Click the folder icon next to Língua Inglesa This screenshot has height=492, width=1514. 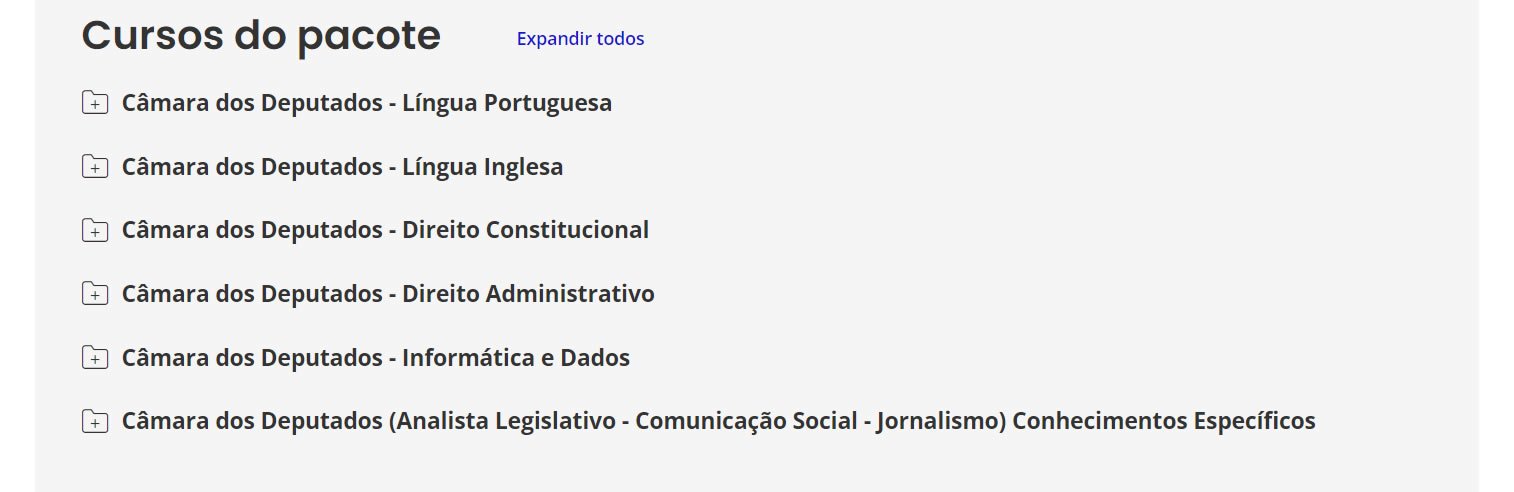coord(95,167)
